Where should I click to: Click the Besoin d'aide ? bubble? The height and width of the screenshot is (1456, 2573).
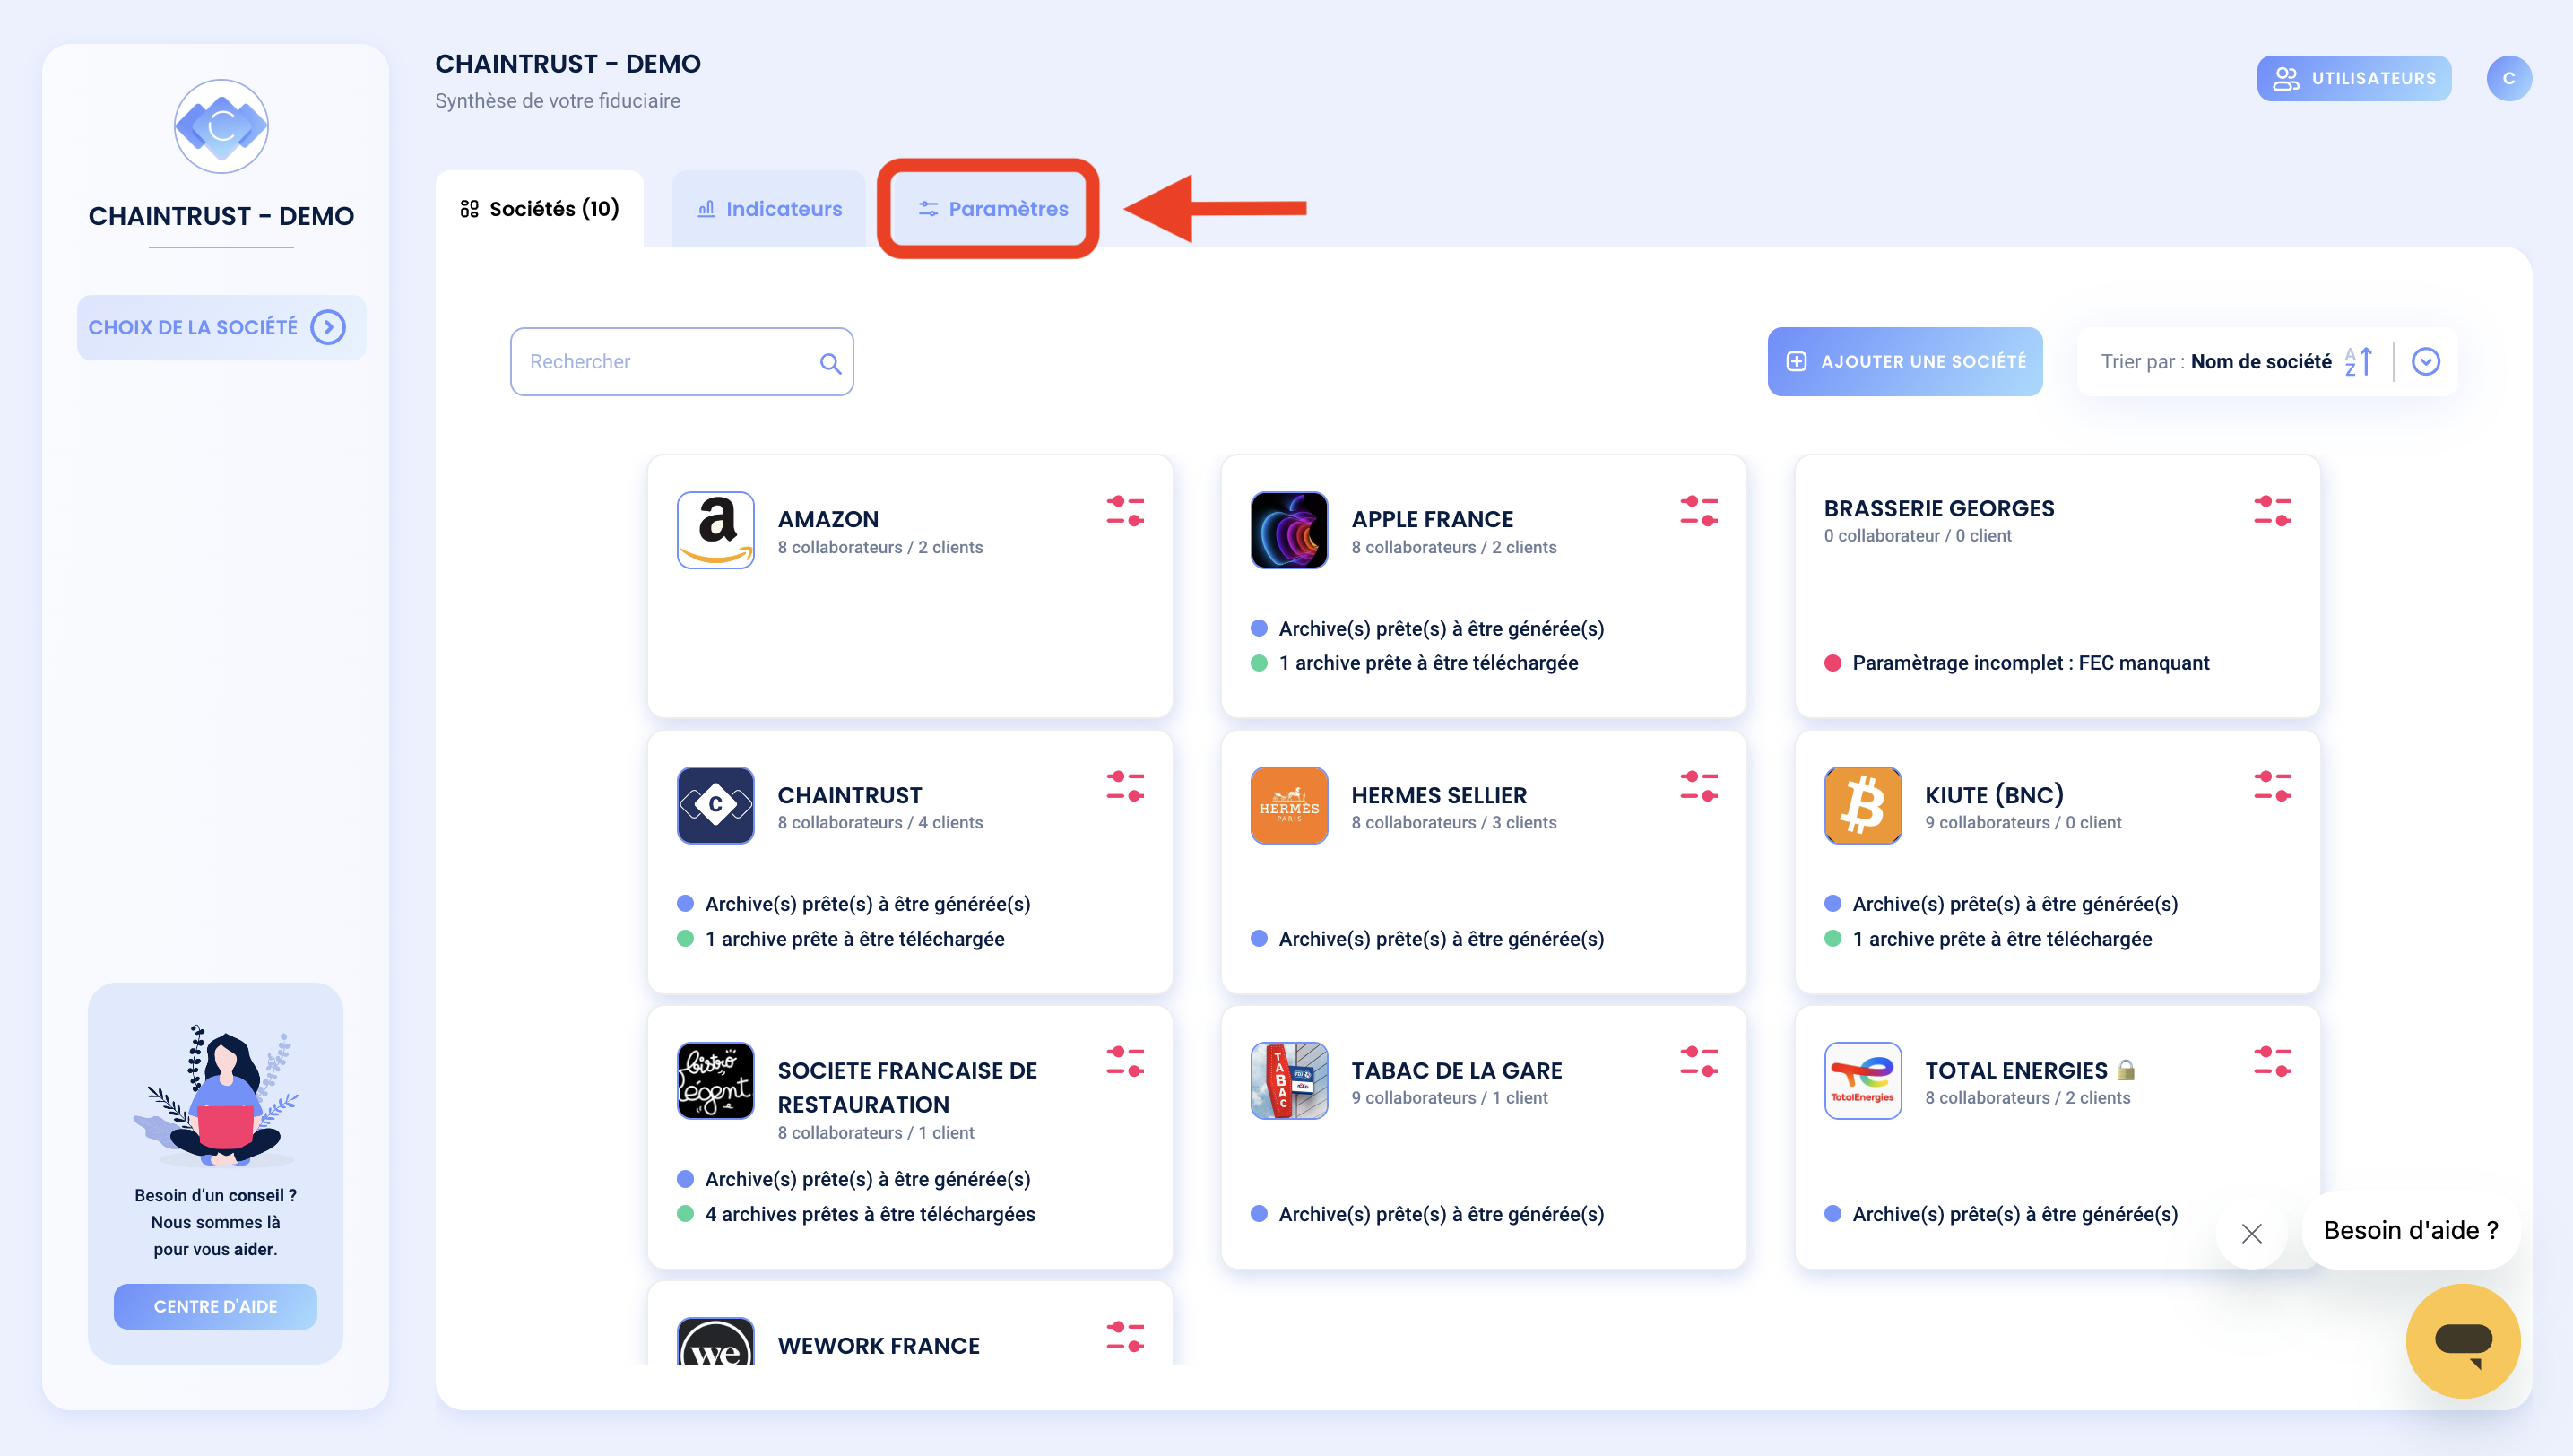tap(2410, 1230)
